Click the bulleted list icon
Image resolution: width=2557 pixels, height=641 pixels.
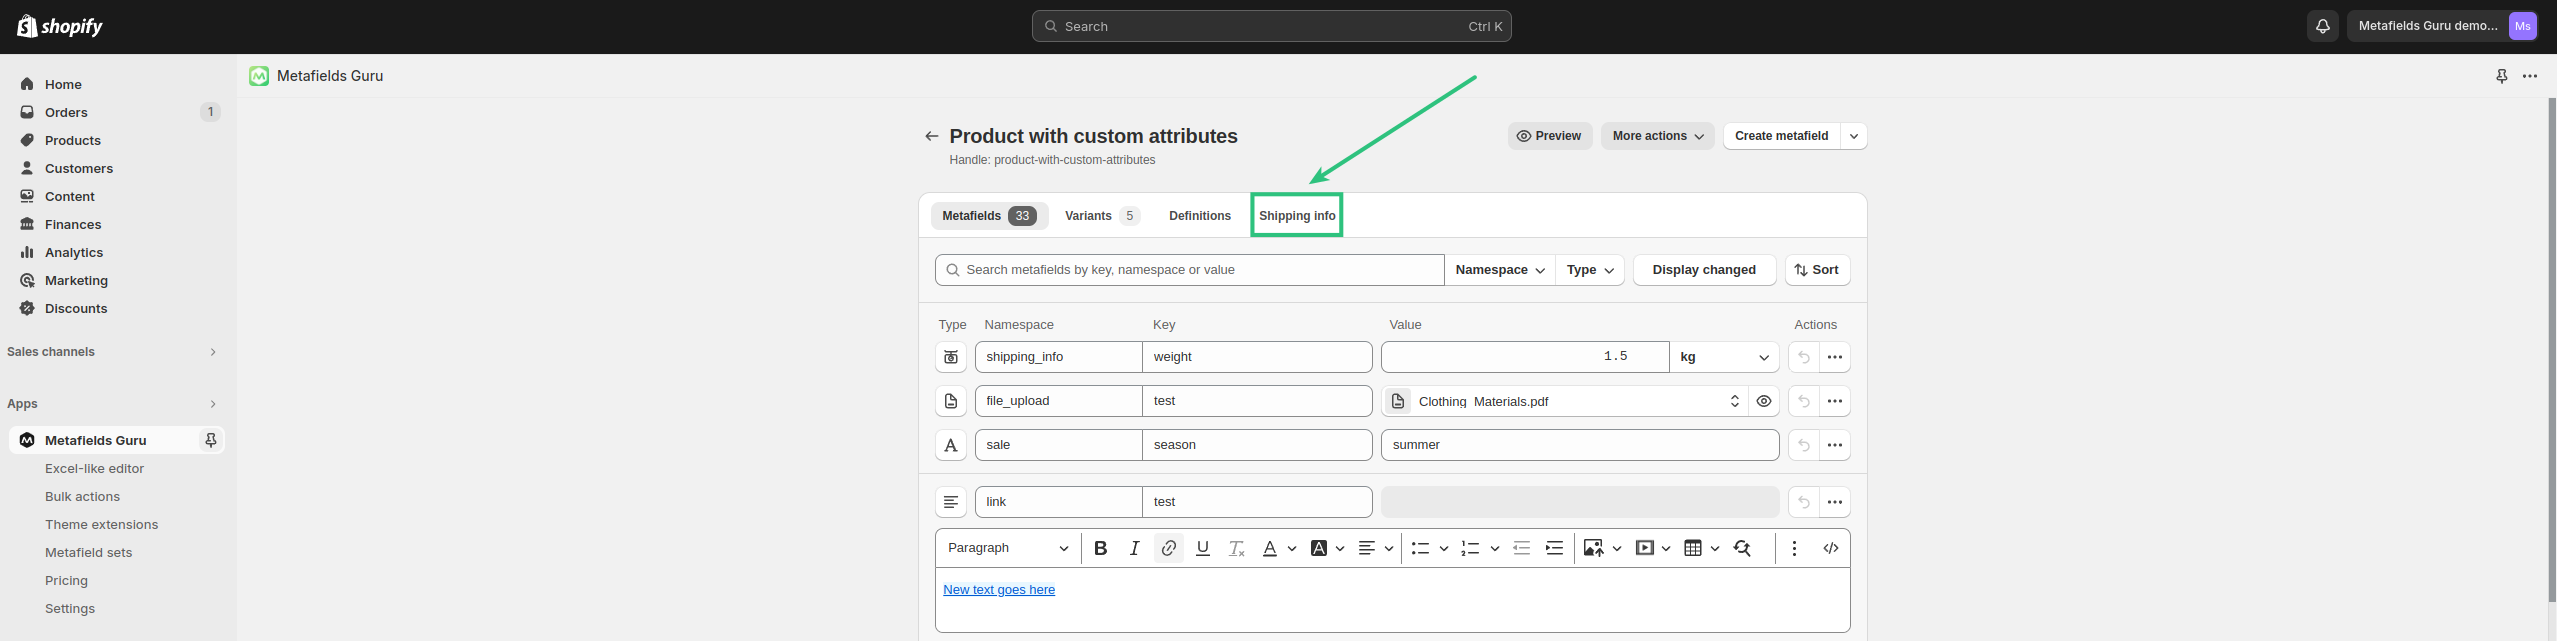click(1419, 548)
